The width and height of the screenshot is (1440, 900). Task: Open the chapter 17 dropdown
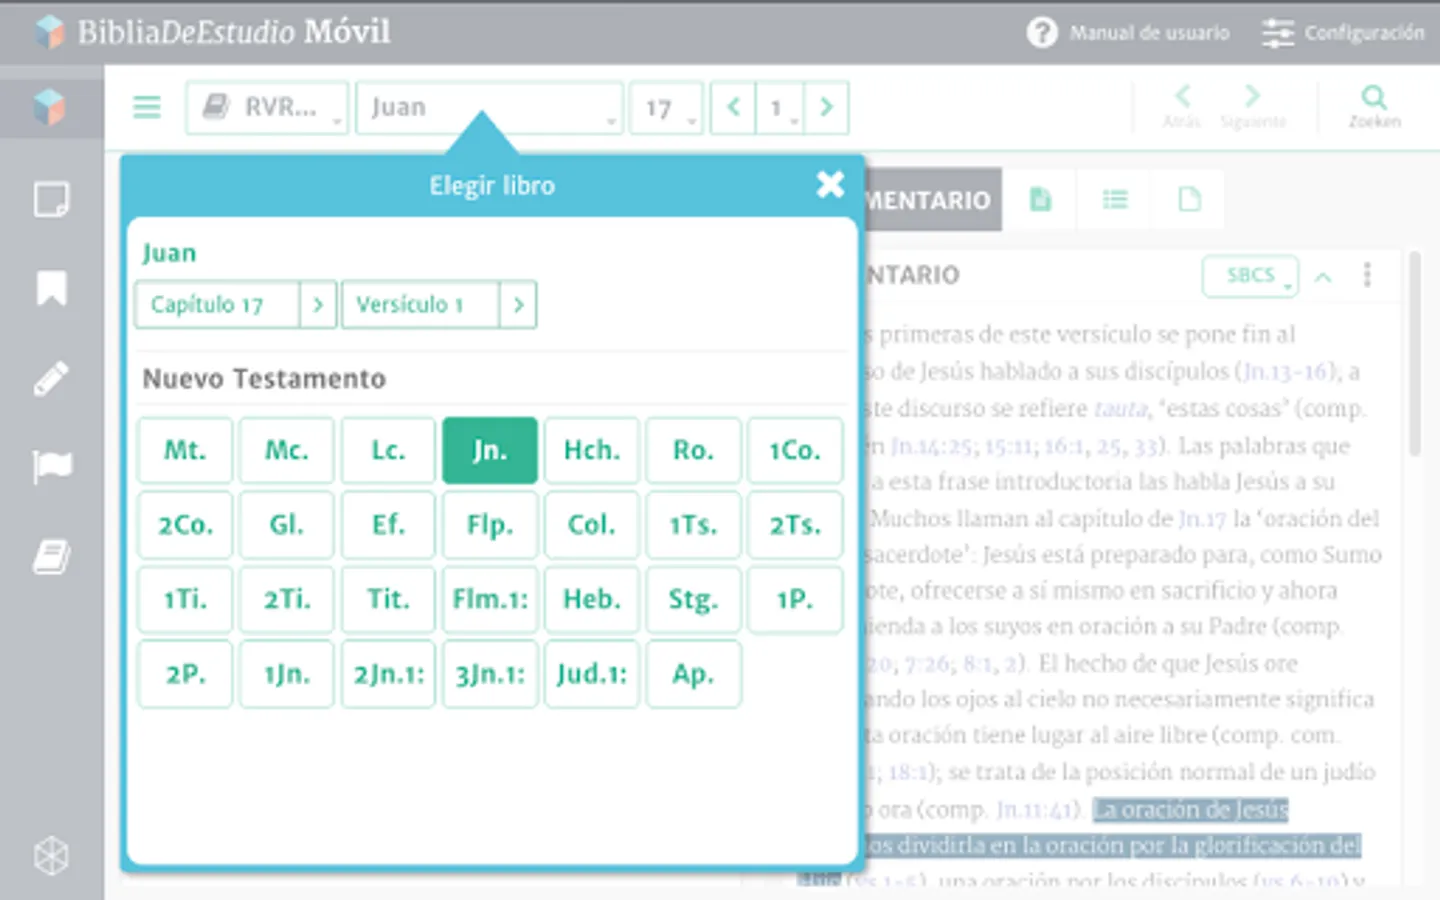[x=666, y=107]
